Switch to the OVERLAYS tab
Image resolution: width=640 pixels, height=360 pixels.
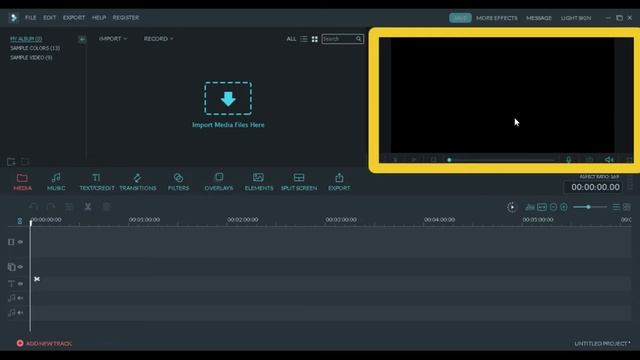pyautogui.click(x=219, y=182)
